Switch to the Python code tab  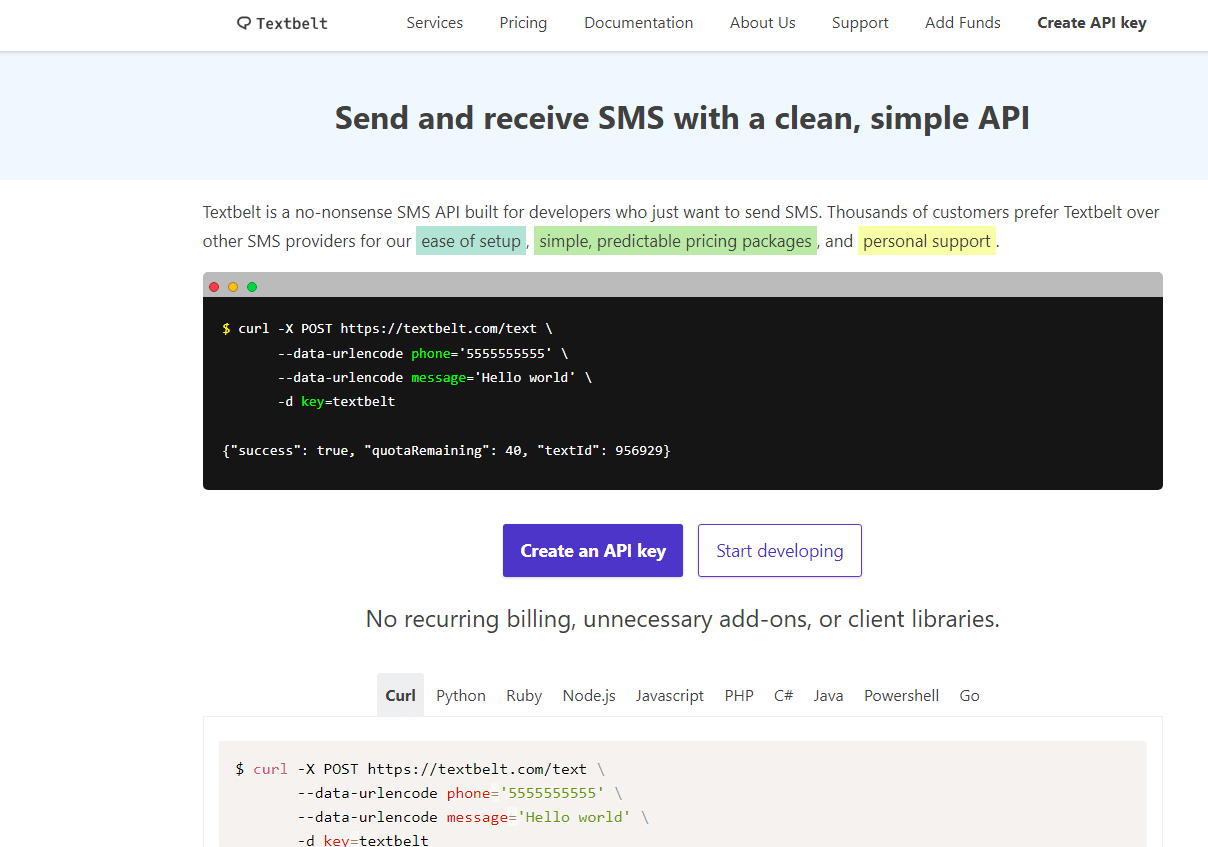tap(461, 695)
